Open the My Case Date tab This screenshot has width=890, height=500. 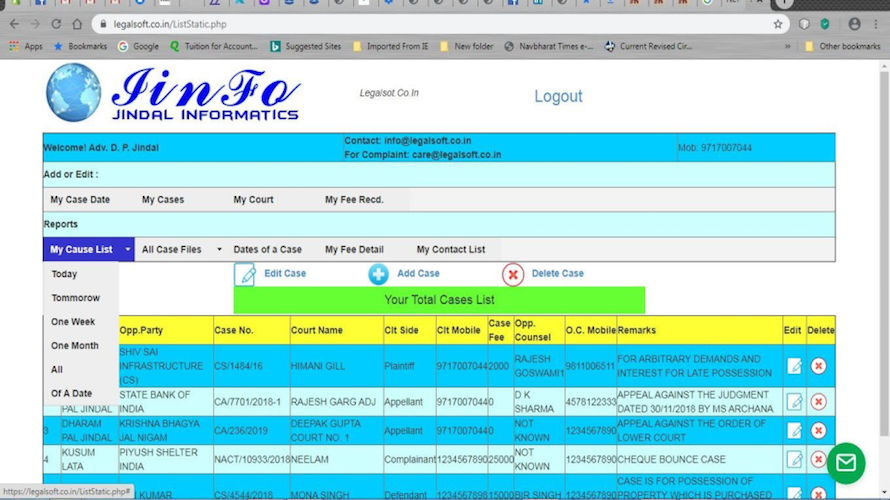(x=80, y=200)
